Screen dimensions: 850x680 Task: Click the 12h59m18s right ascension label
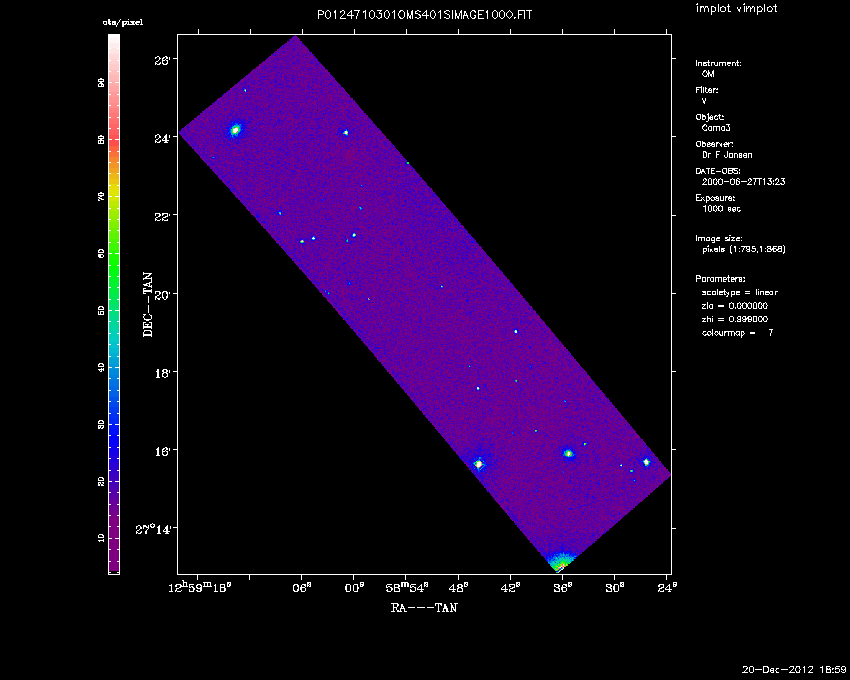click(200, 587)
